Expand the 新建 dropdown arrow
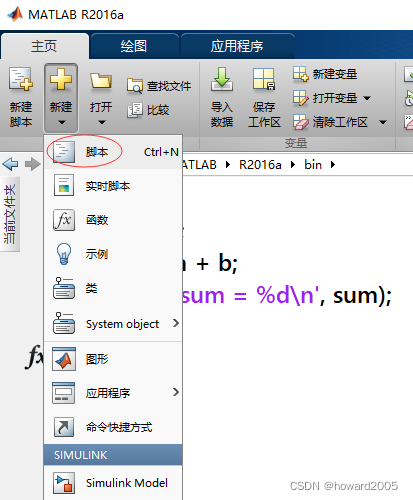 click(62, 122)
